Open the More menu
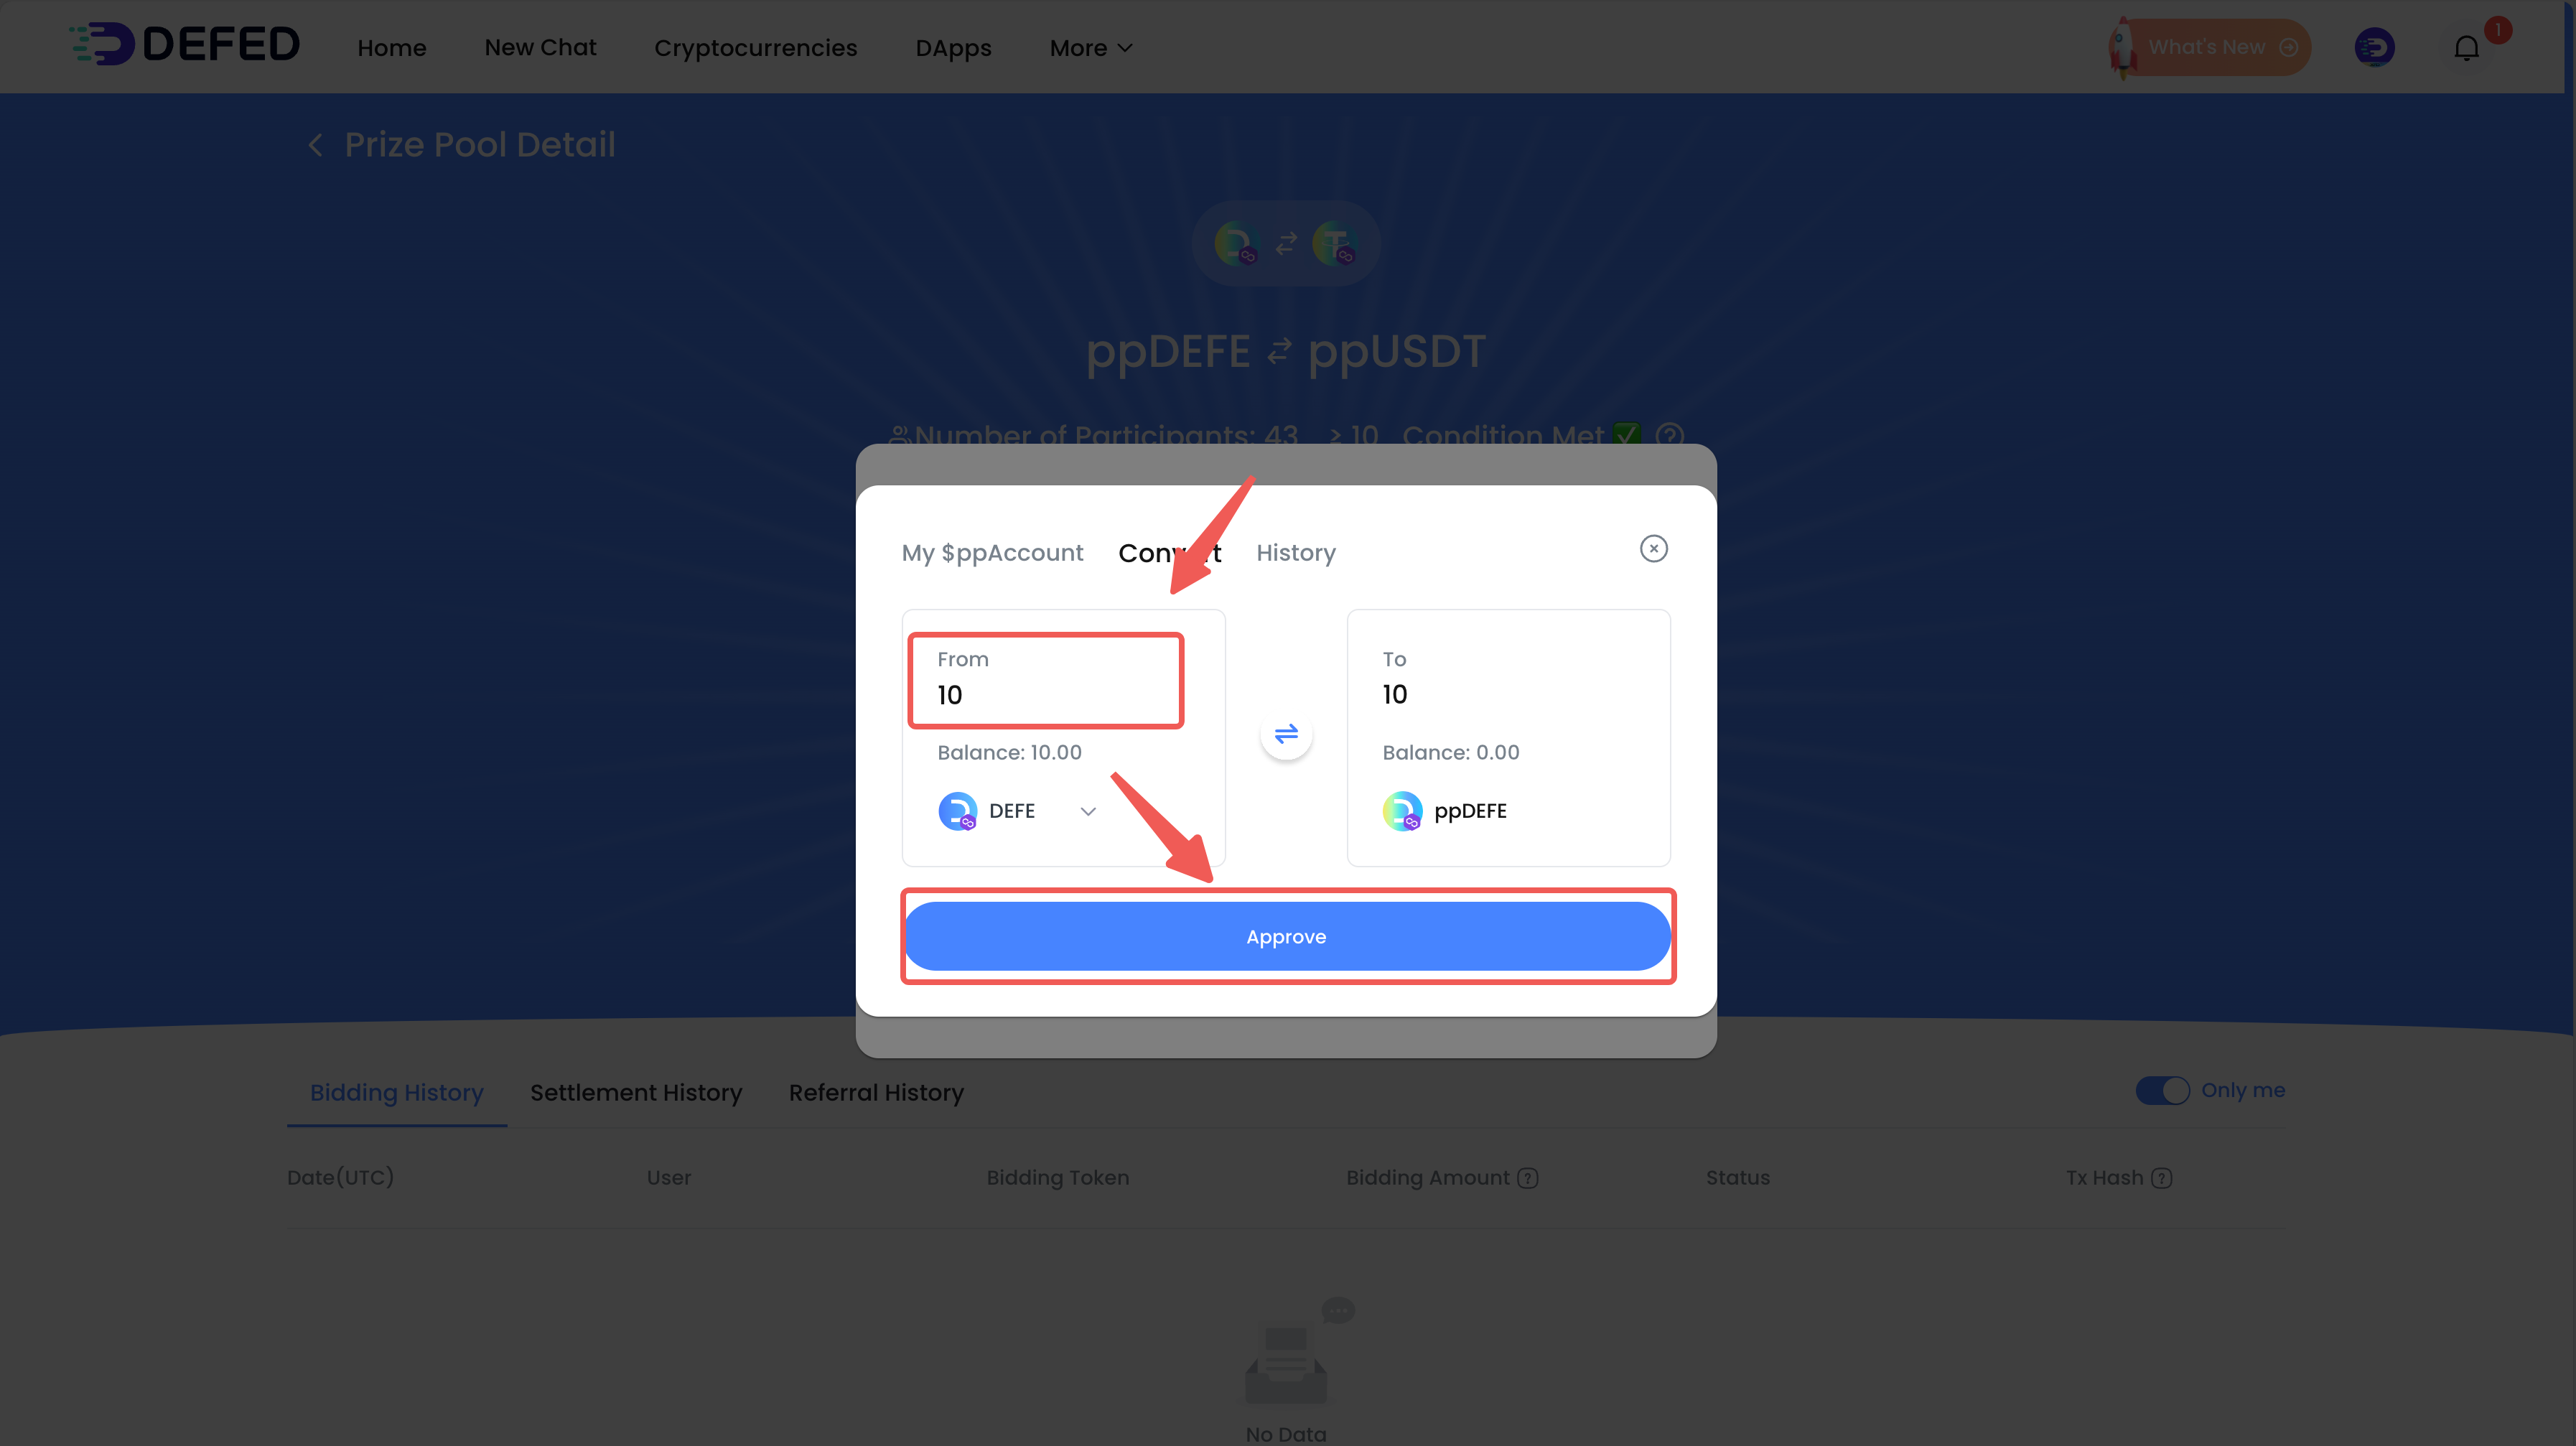 [1091, 48]
